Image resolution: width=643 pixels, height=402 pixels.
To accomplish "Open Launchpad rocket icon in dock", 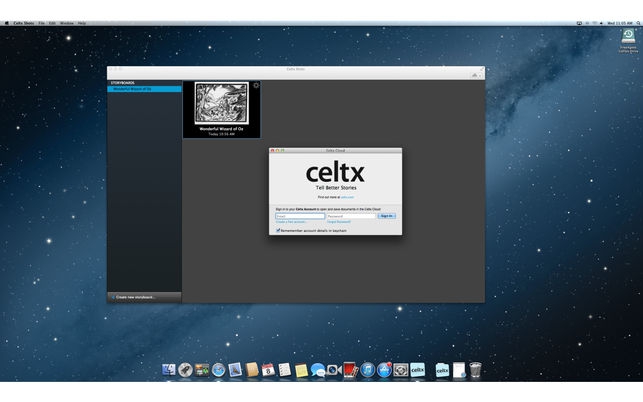I will point(185,370).
